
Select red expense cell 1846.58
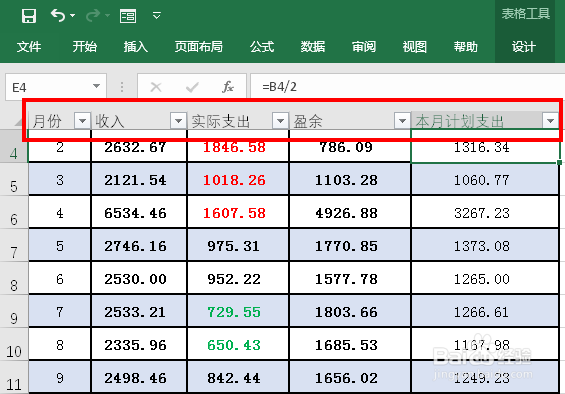click(238, 147)
